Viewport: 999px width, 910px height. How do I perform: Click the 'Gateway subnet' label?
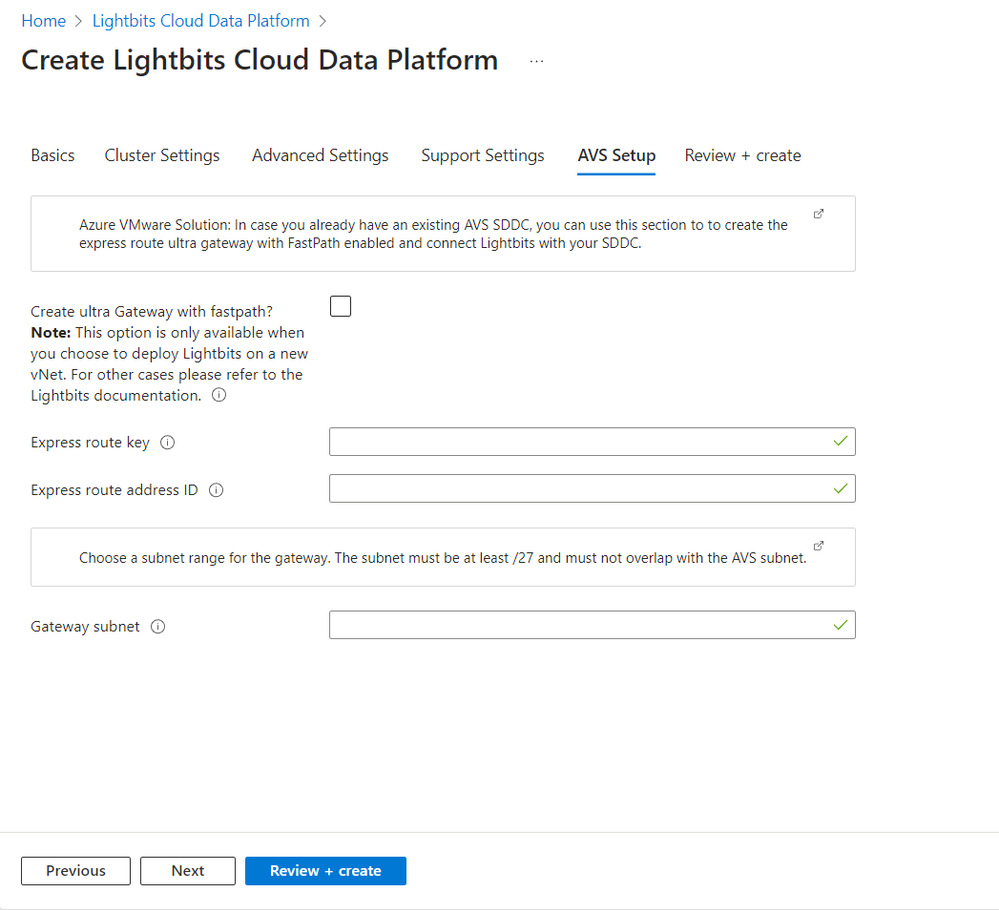click(85, 626)
